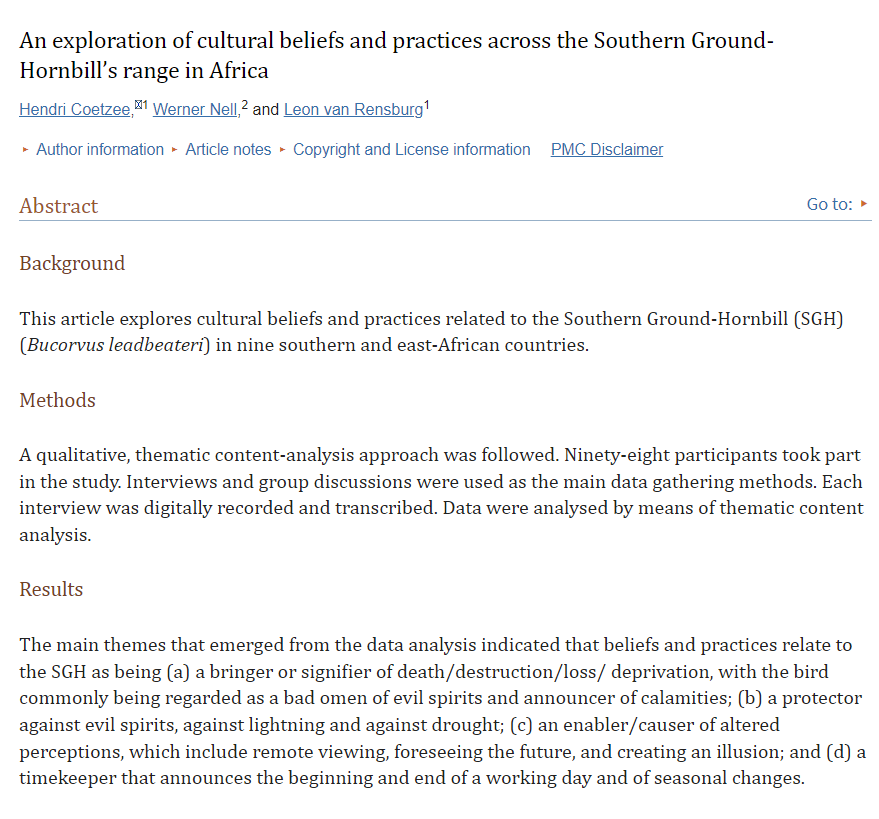Expand Author information section

100,150
